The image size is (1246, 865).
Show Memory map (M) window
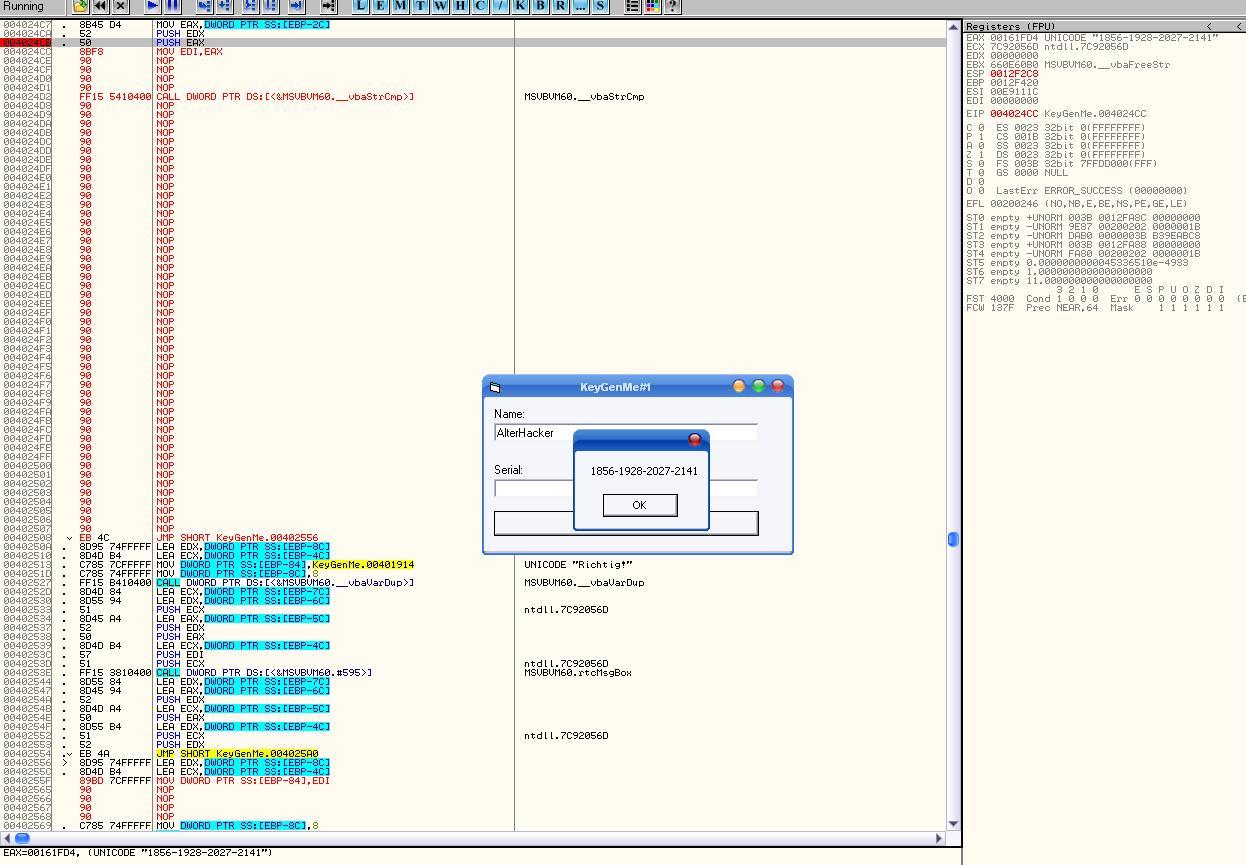point(400,6)
